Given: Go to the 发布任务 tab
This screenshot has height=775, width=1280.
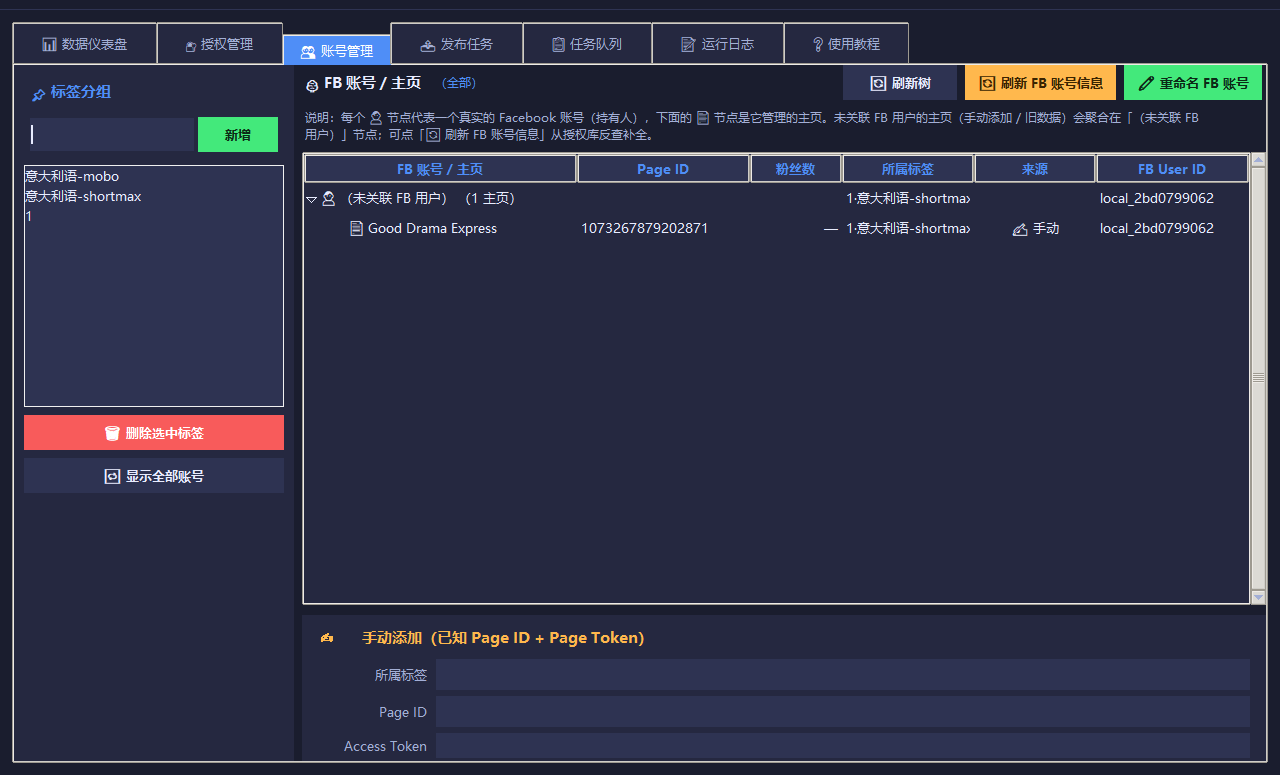Looking at the screenshot, I should pyautogui.click(x=456, y=44).
